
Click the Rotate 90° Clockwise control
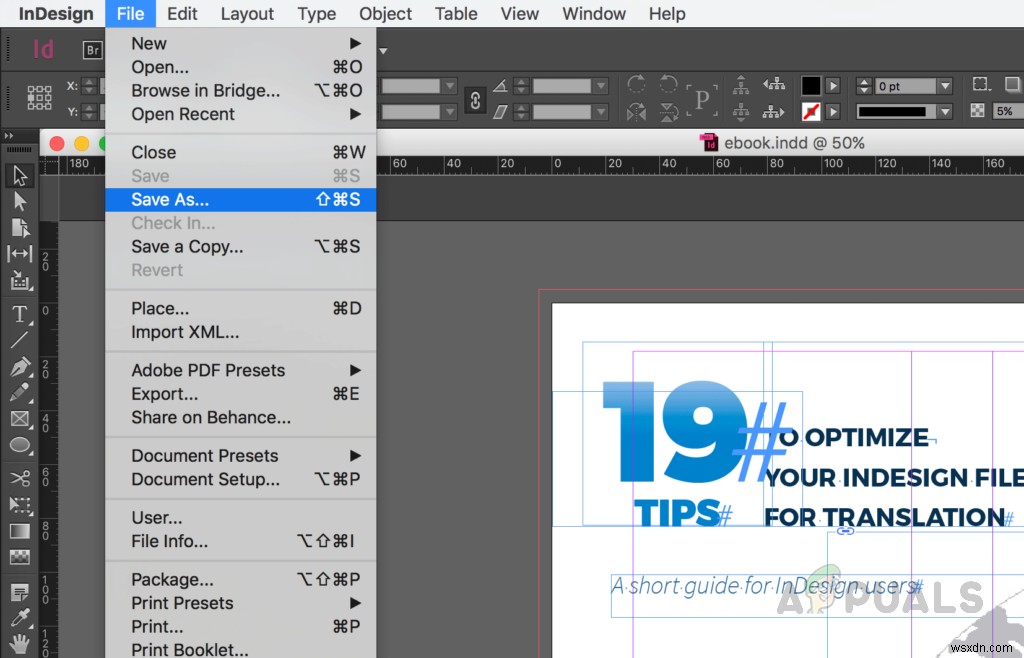(x=637, y=84)
